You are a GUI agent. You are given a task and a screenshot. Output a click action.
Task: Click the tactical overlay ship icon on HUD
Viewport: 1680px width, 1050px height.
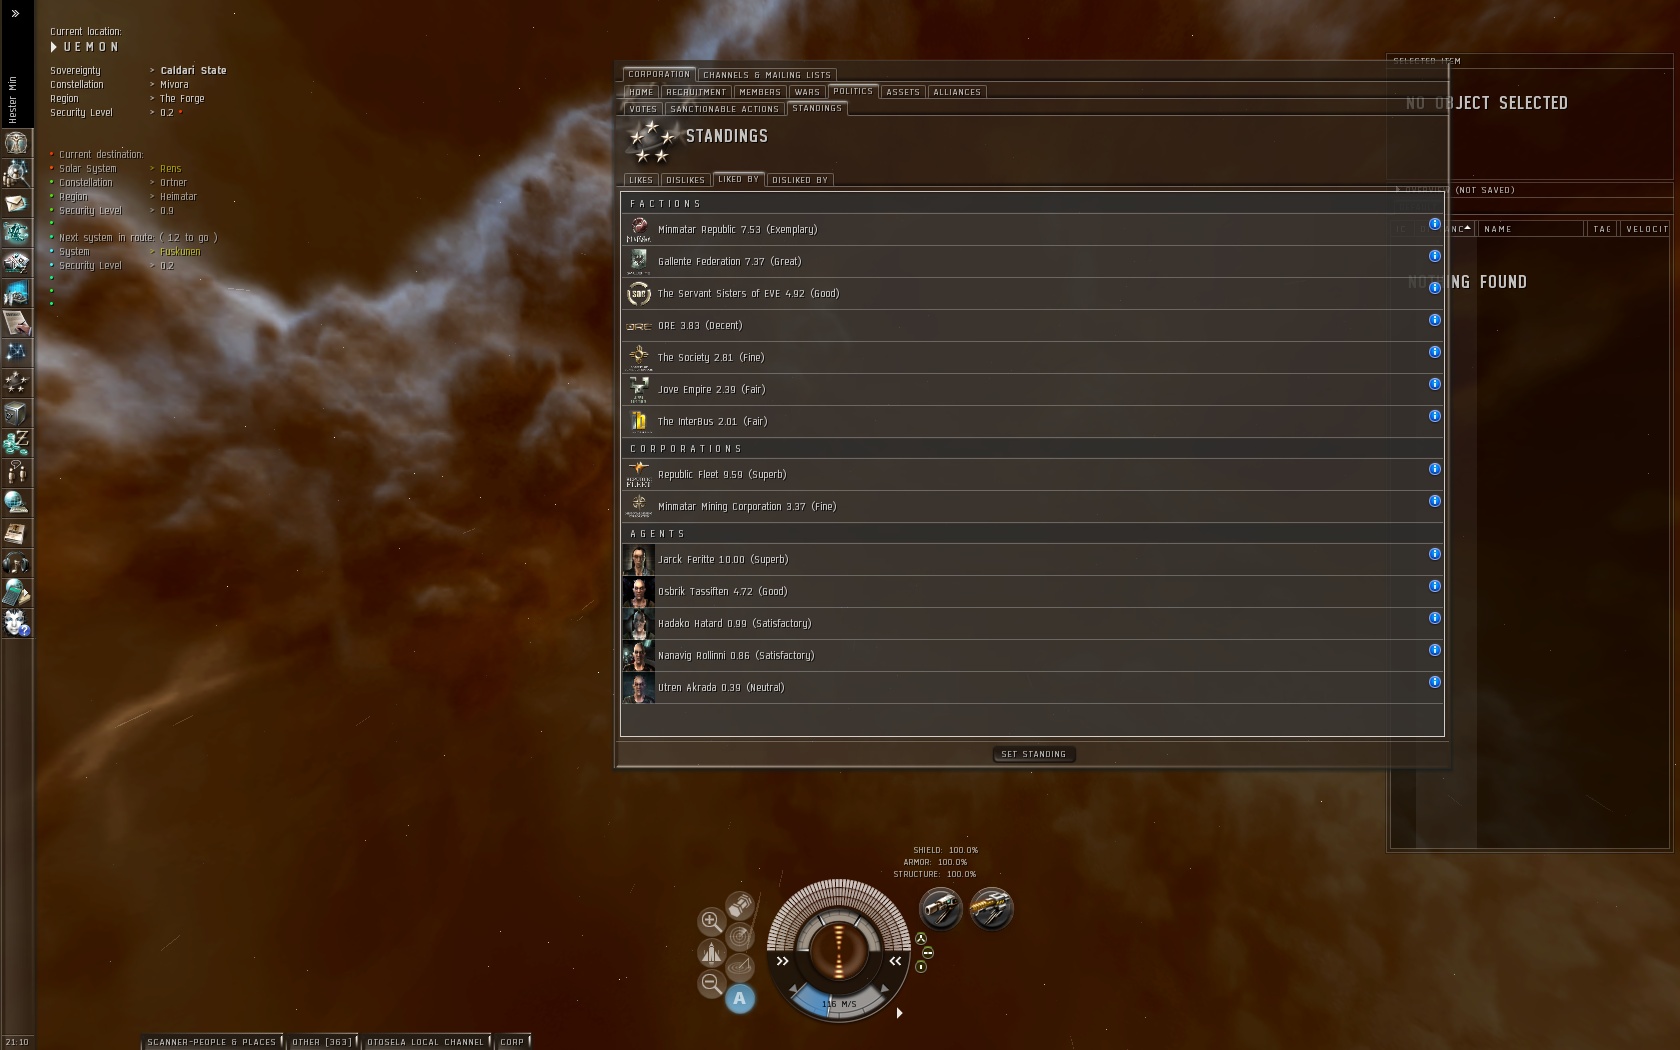tap(711, 952)
